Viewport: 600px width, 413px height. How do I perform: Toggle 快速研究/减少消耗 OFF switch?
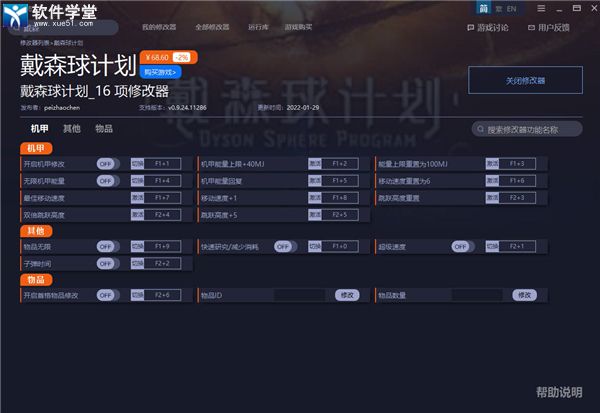tap(285, 246)
